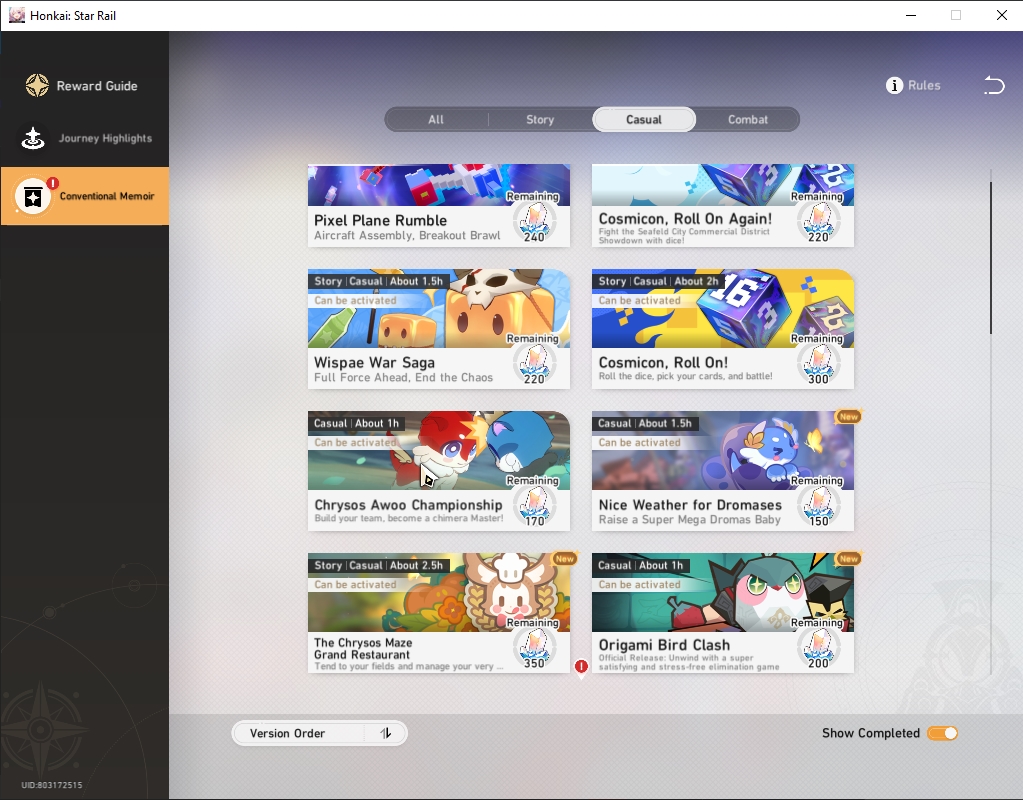This screenshot has height=800, width=1023.
Task: Open the Reward Guide compass icon
Action: point(37,85)
